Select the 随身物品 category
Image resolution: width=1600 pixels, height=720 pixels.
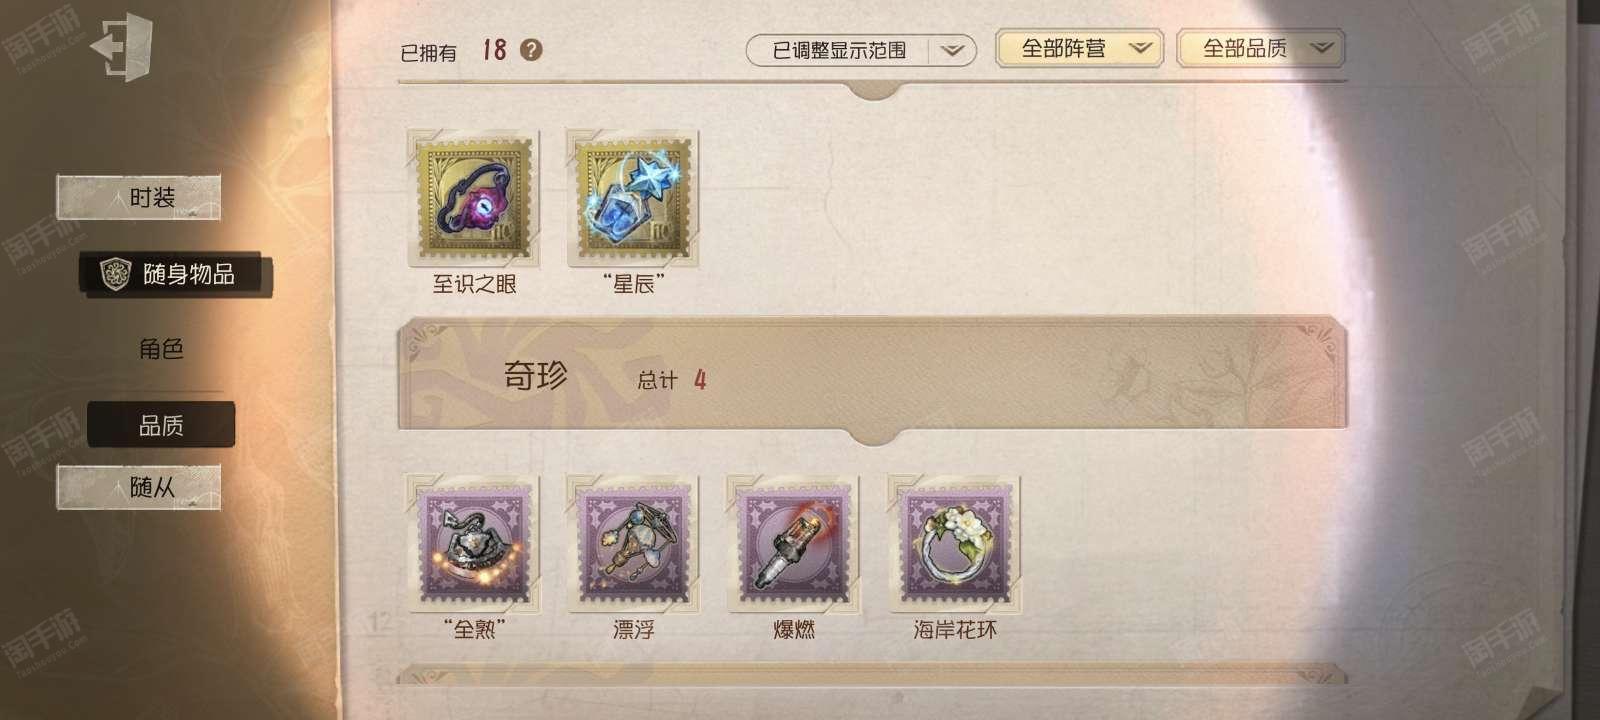[176, 274]
